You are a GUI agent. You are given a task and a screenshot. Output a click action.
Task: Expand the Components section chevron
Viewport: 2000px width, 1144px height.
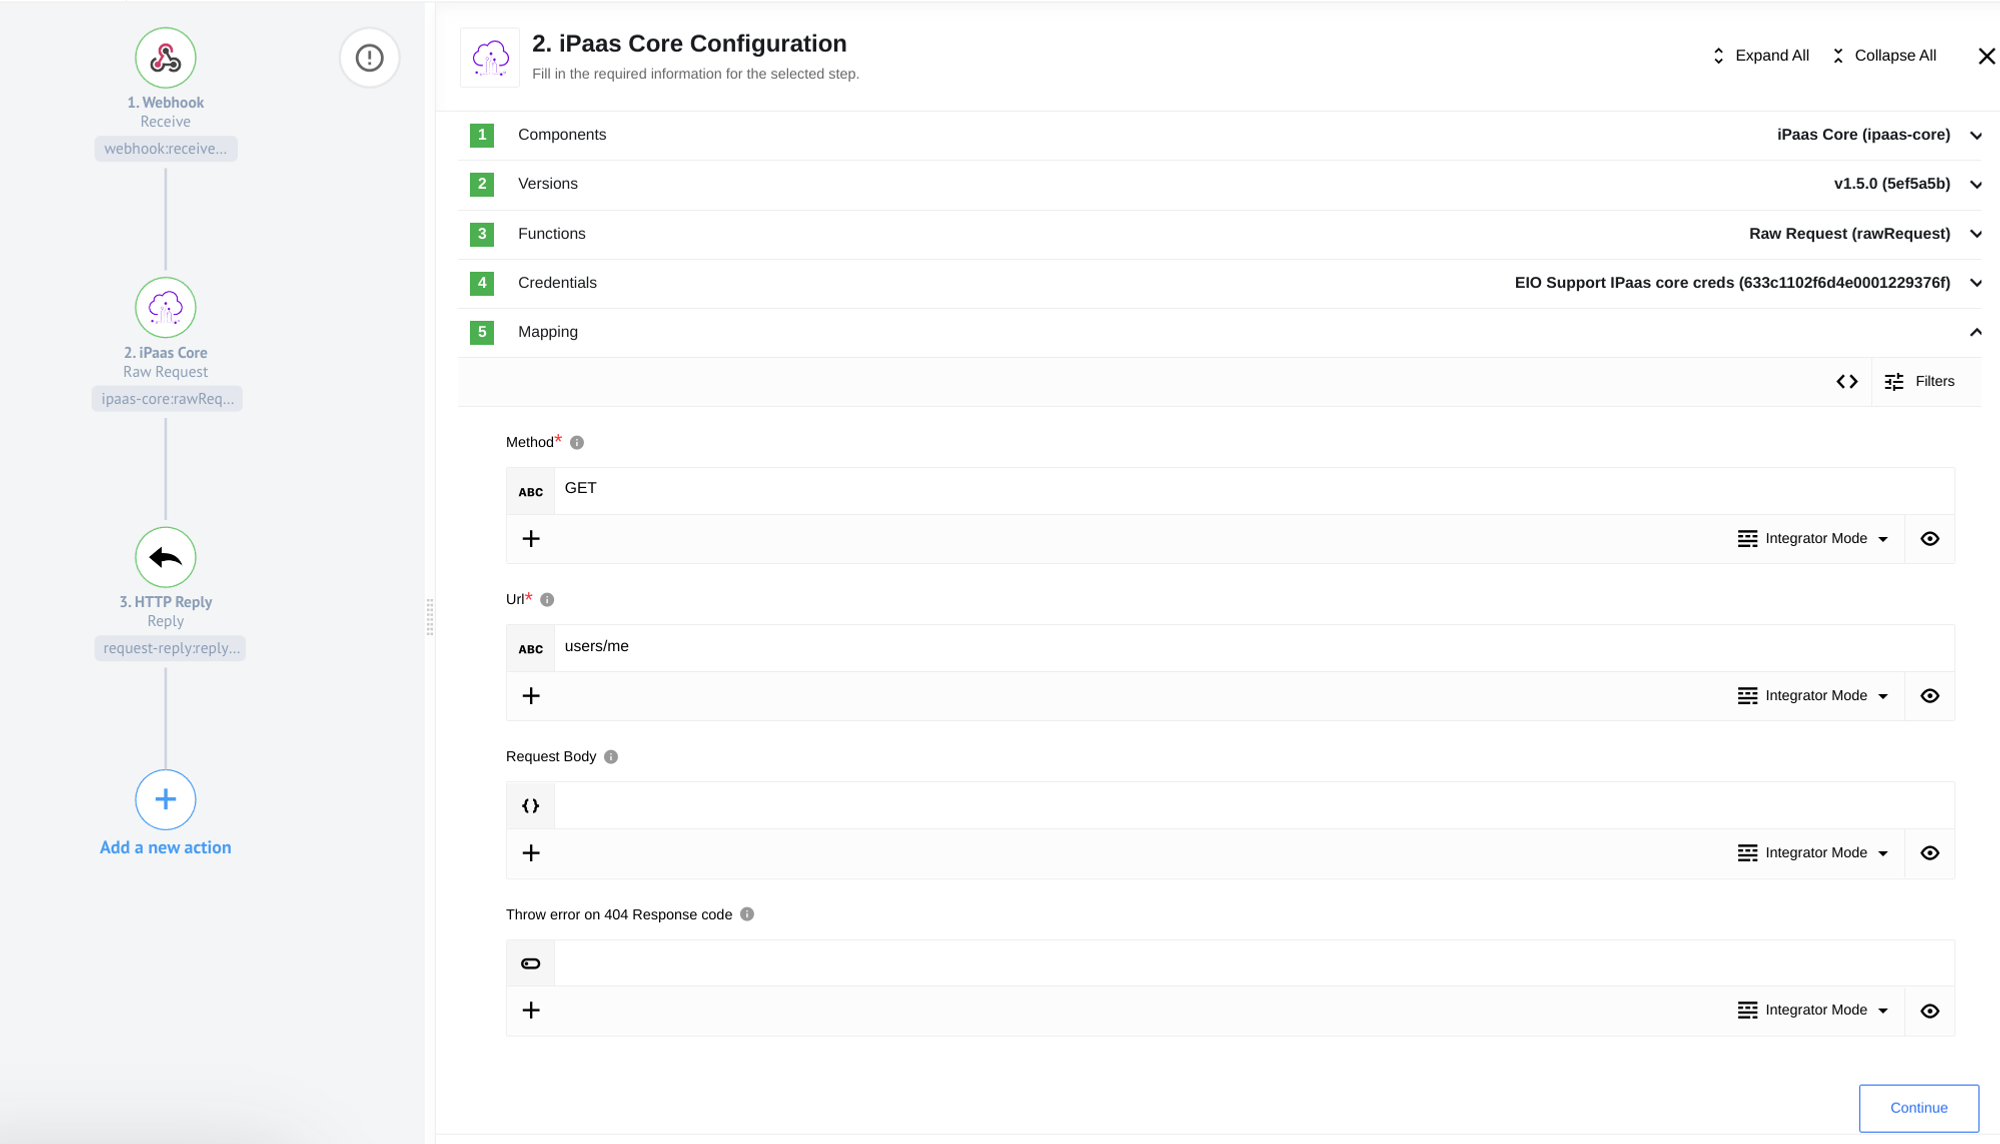point(1976,135)
